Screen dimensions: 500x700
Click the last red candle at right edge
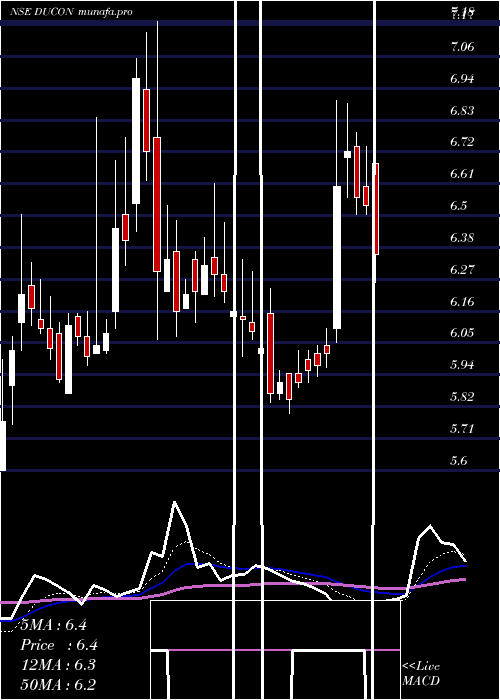(377, 209)
